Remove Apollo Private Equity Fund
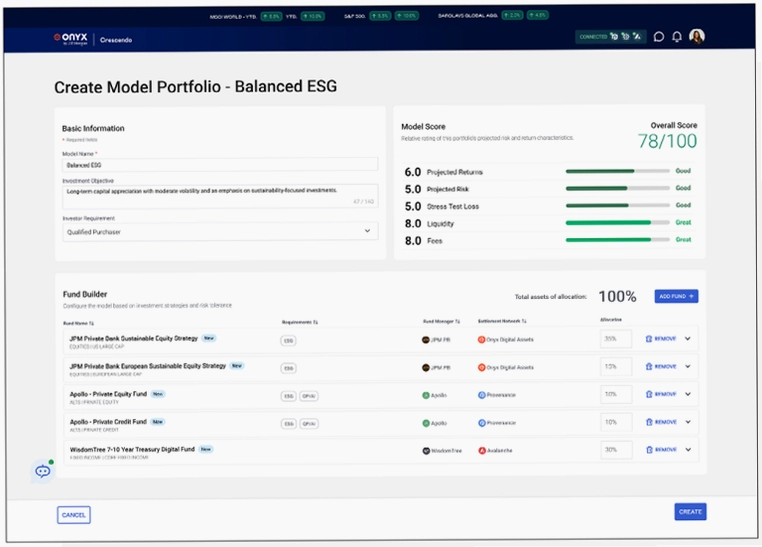 [x=660, y=394]
